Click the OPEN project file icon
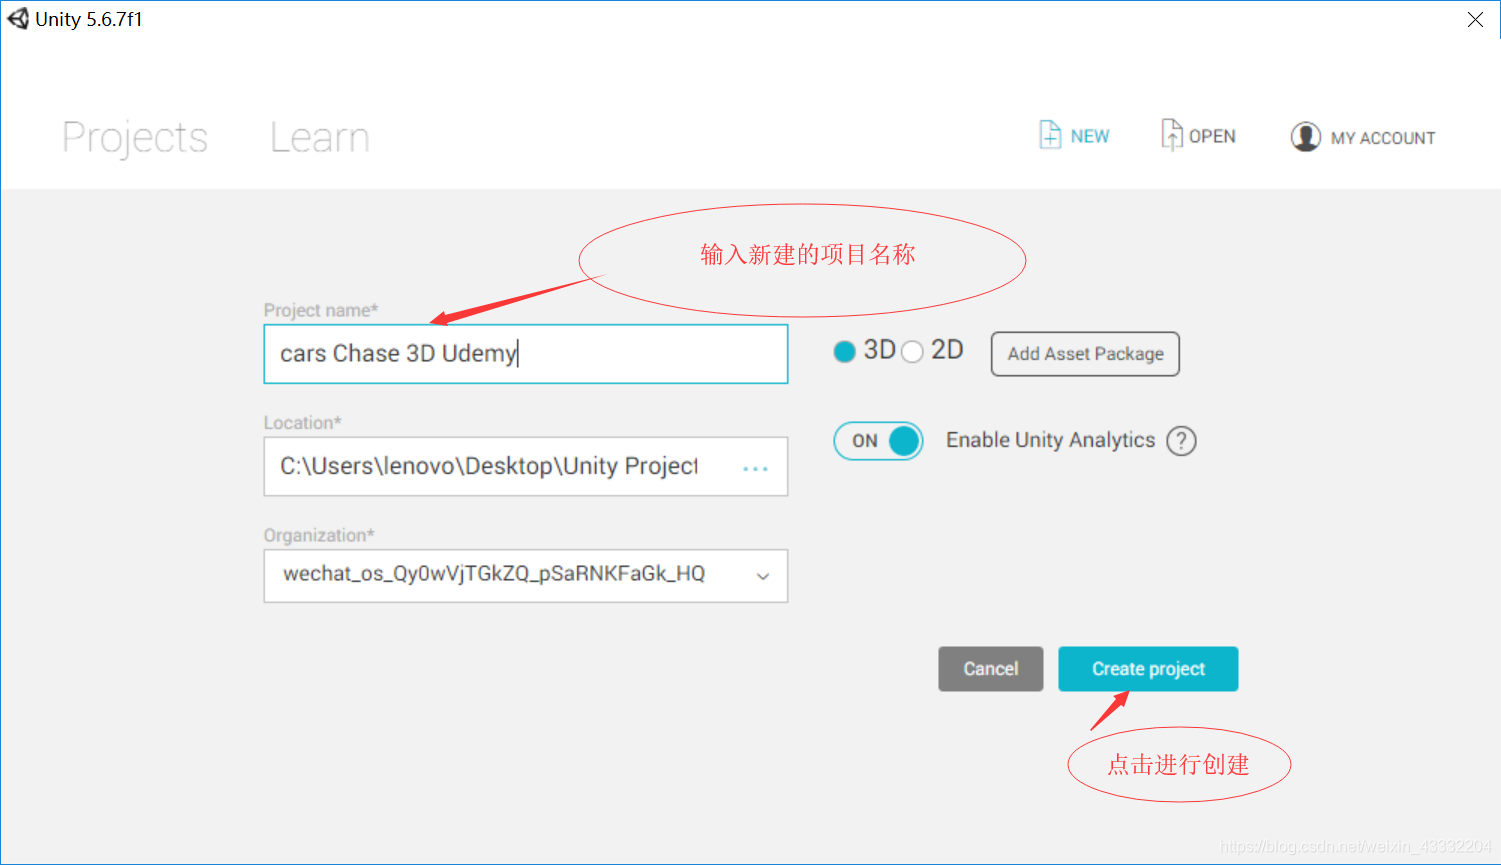1501x865 pixels. pyautogui.click(x=1171, y=135)
